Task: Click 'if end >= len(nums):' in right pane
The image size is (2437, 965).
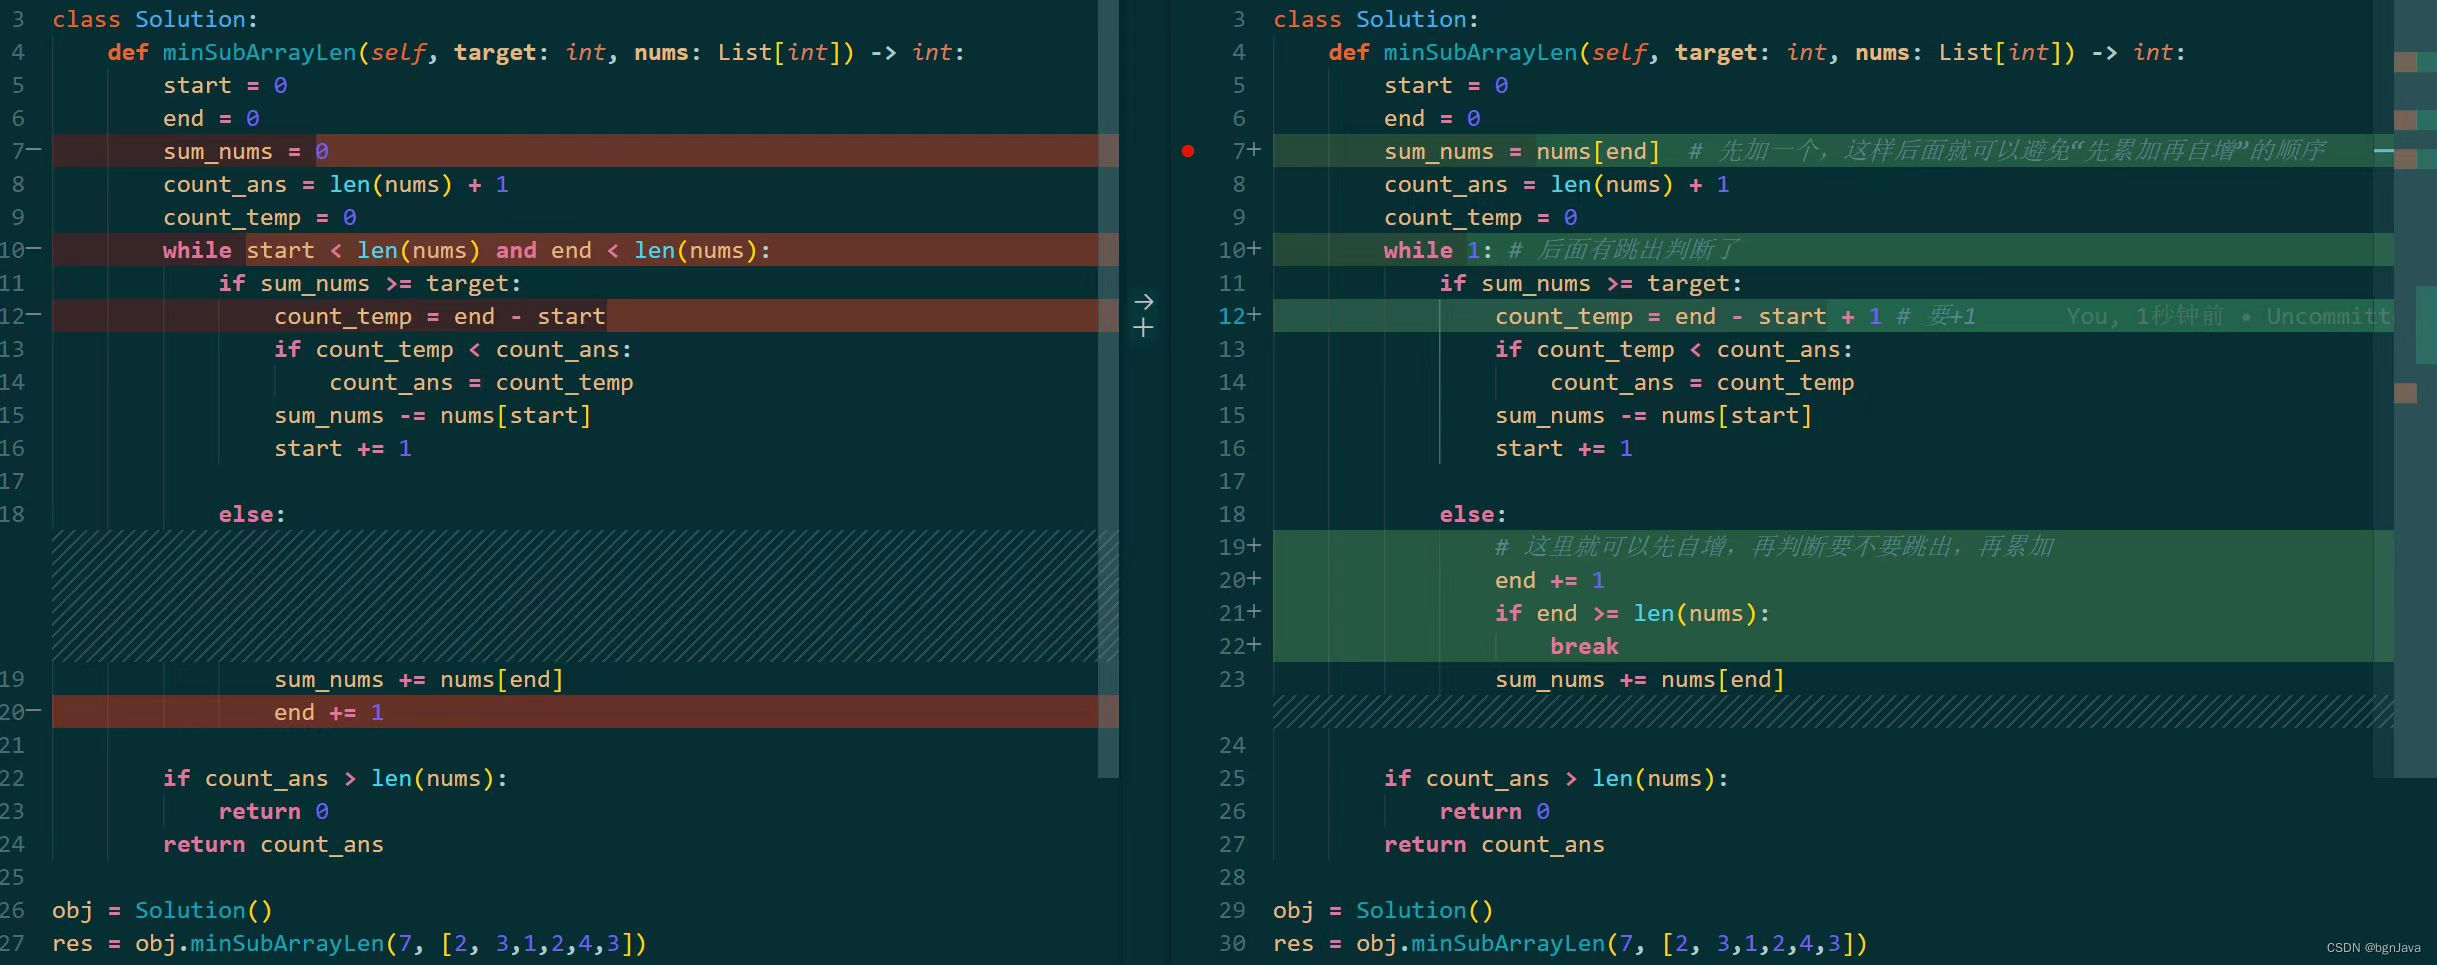Action: tap(1632, 613)
